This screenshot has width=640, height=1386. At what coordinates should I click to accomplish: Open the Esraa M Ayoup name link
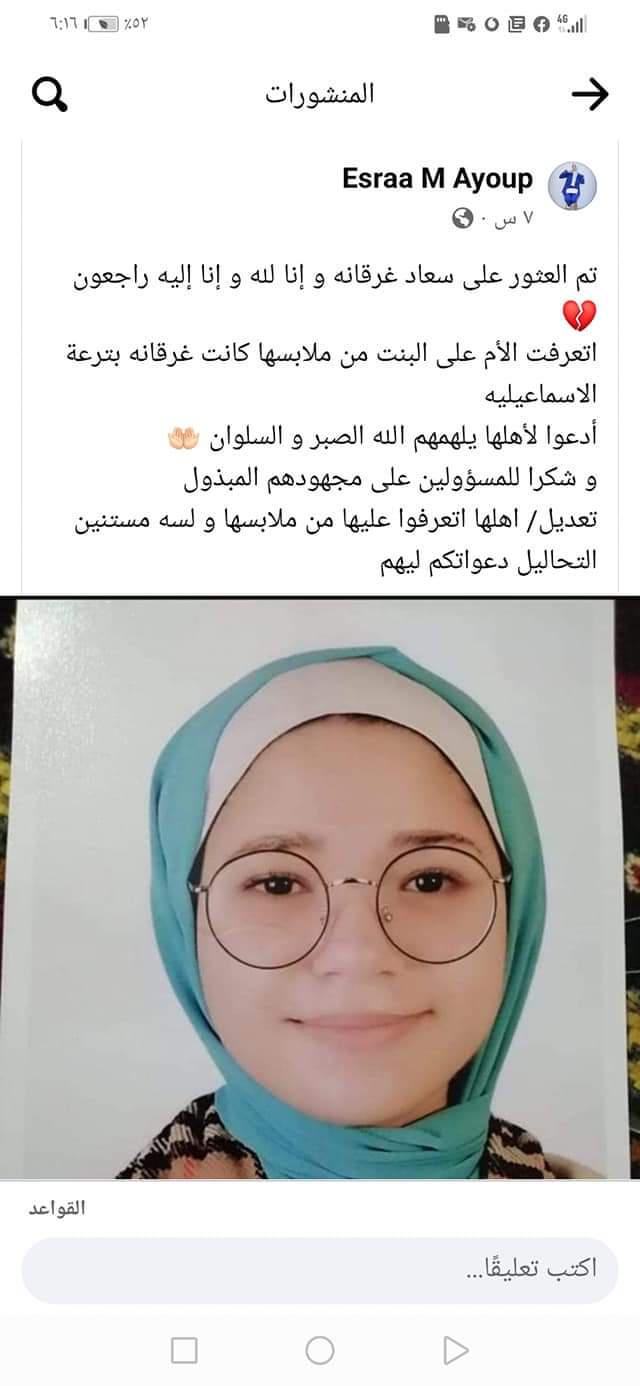click(437, 180)
